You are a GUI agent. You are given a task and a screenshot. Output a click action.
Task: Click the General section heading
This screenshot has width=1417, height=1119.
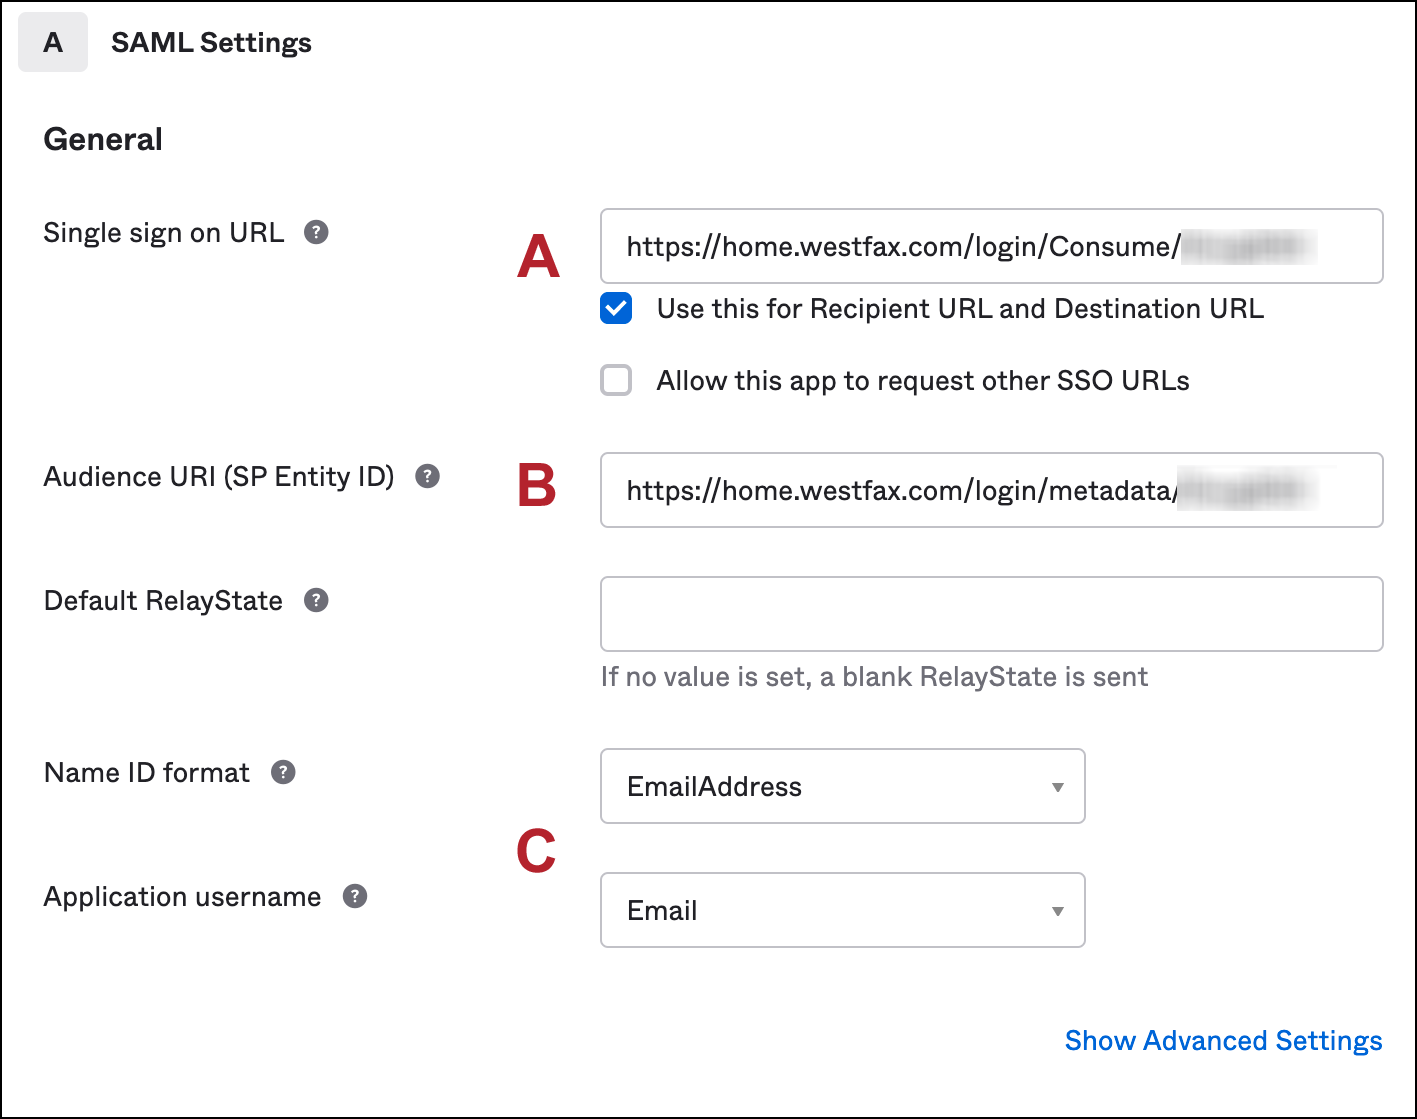pyautogui.click(x=103, y=139)
